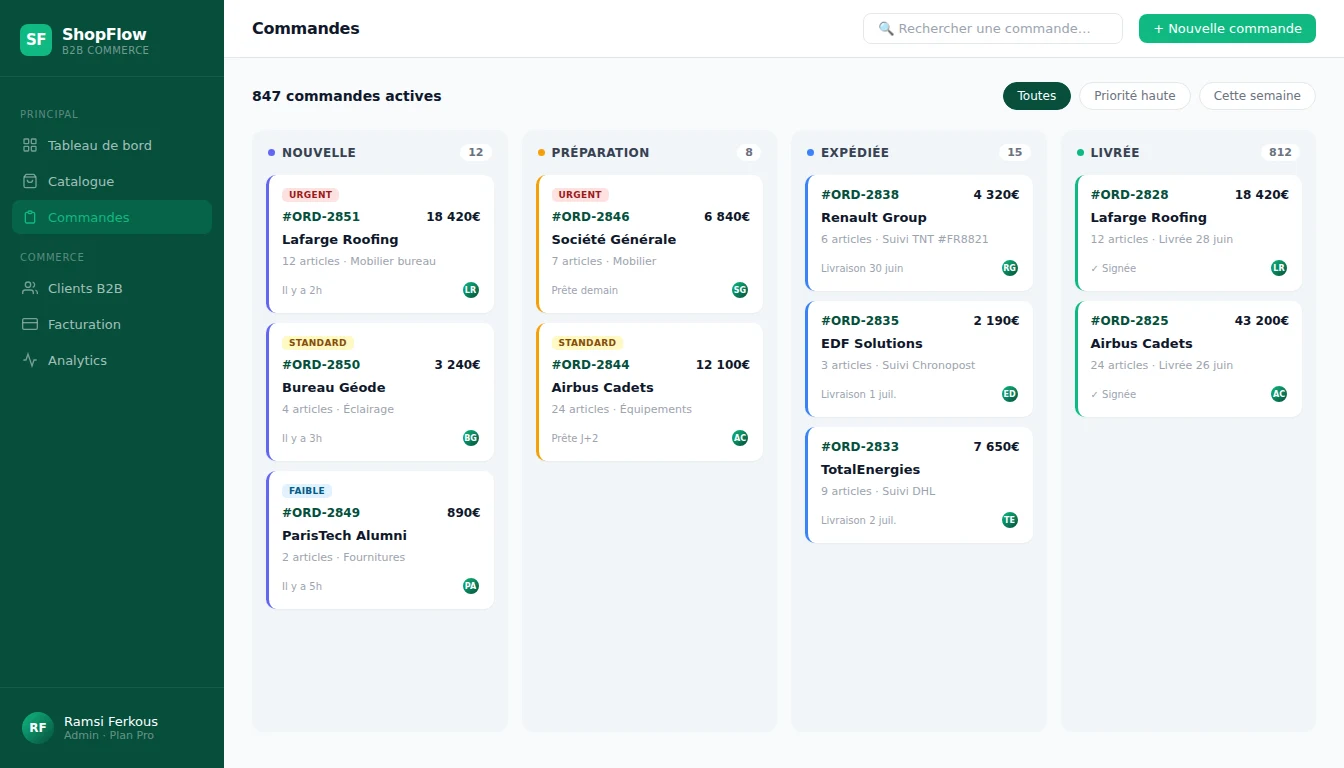Screen dimensions: 1344x768
Task: Open Facturation from the sidebar
Action: 112,324
